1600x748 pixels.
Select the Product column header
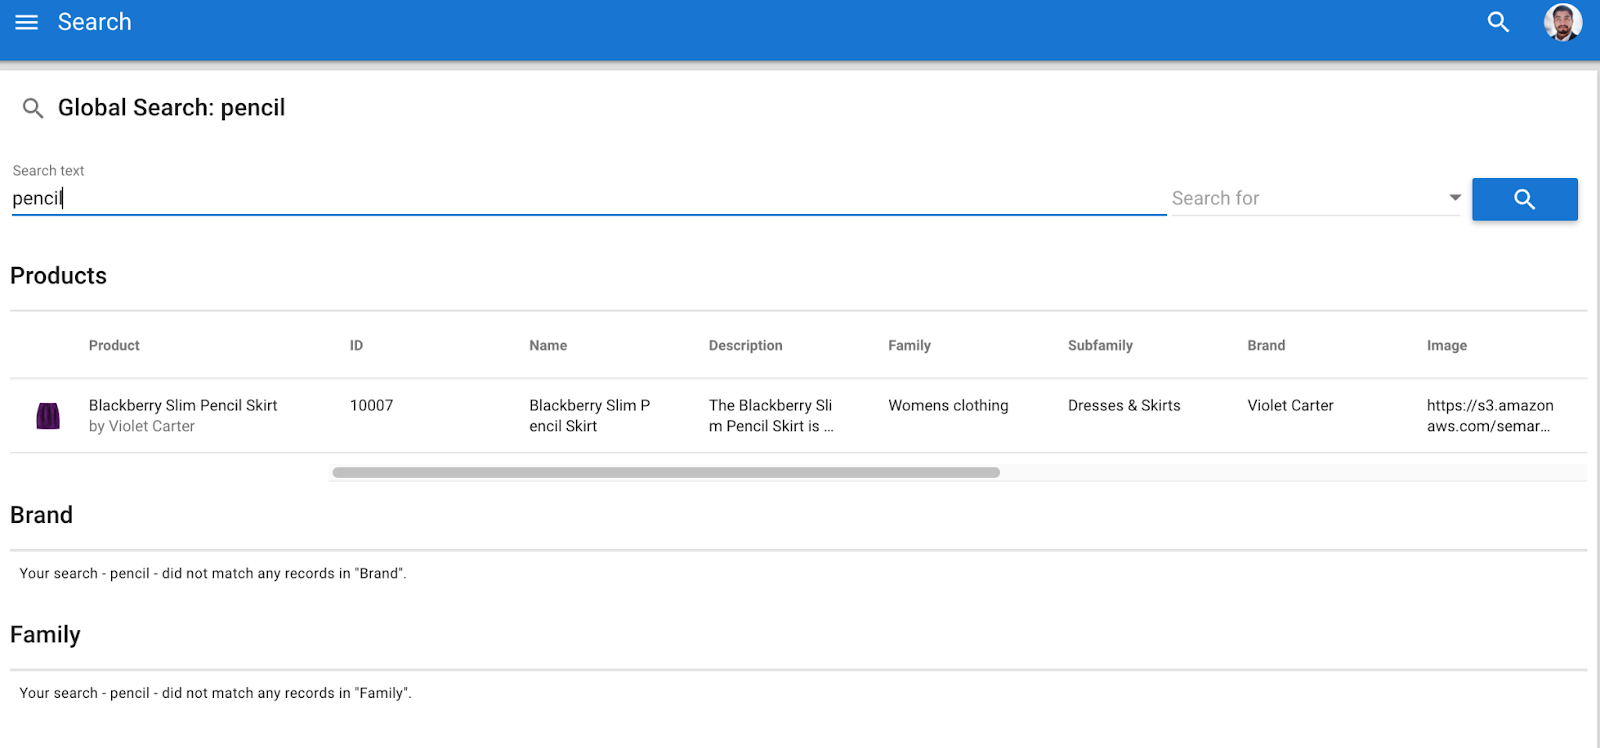click(114, 345)
